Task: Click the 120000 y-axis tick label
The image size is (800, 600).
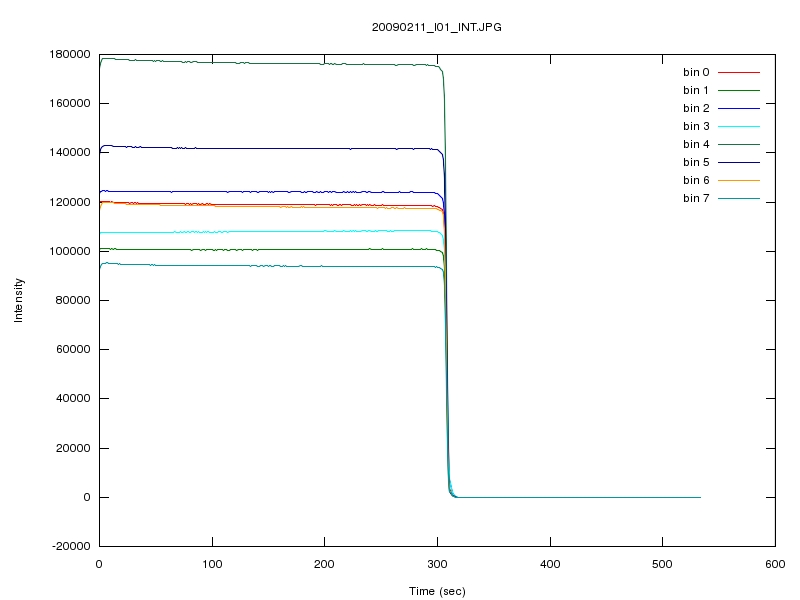Action: tap(70, 202)
